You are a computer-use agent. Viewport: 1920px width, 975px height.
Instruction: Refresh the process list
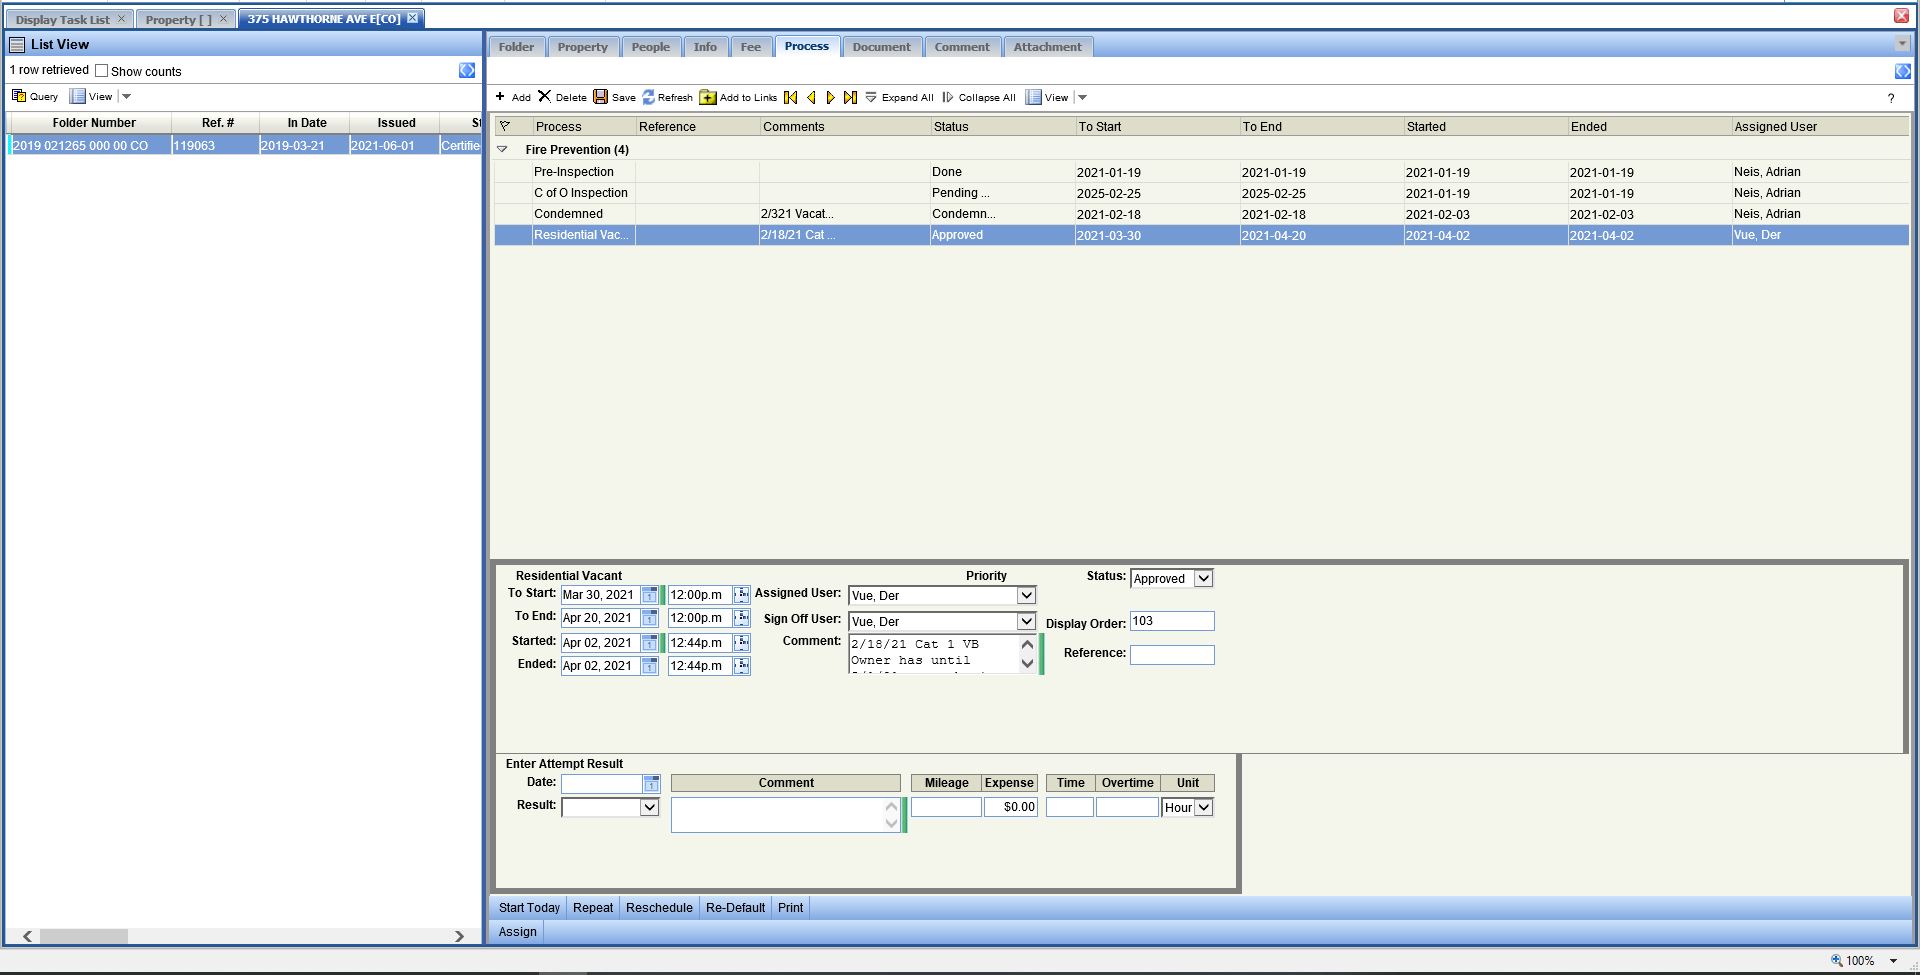[x=649, y=97]
